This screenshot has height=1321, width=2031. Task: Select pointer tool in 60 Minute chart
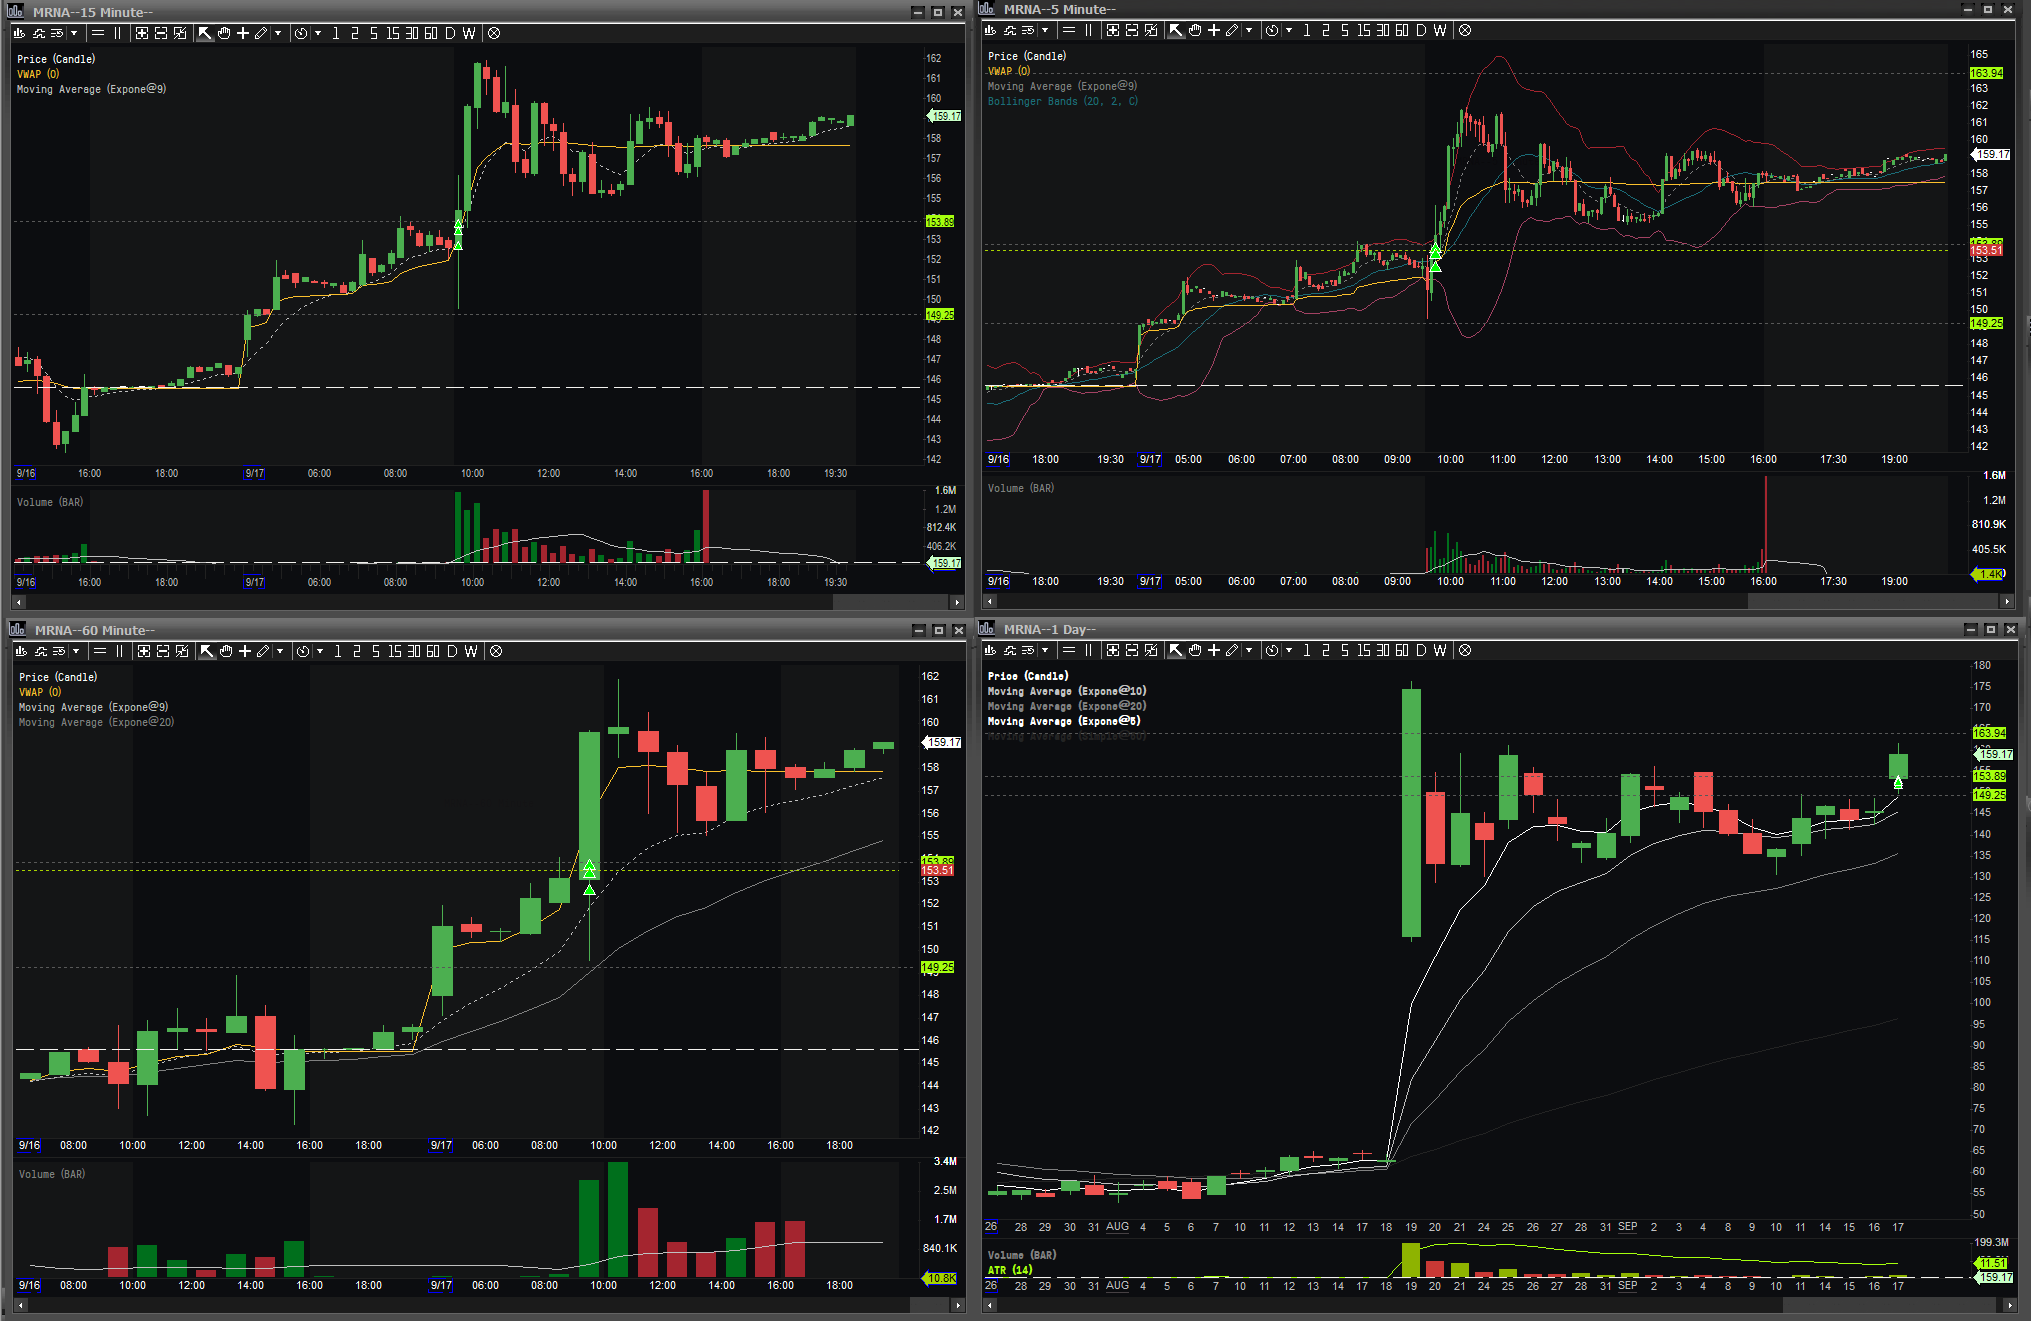(207, 651)
